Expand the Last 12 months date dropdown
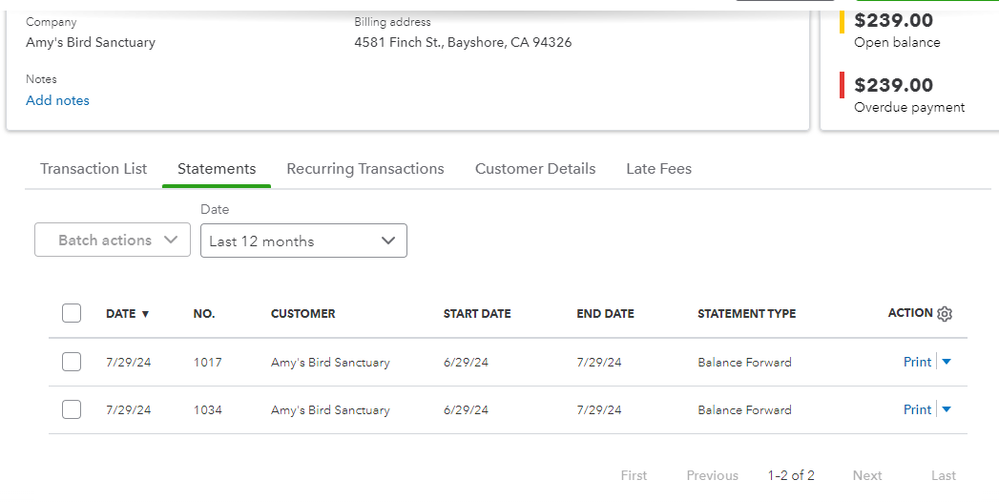 point(303,241)
